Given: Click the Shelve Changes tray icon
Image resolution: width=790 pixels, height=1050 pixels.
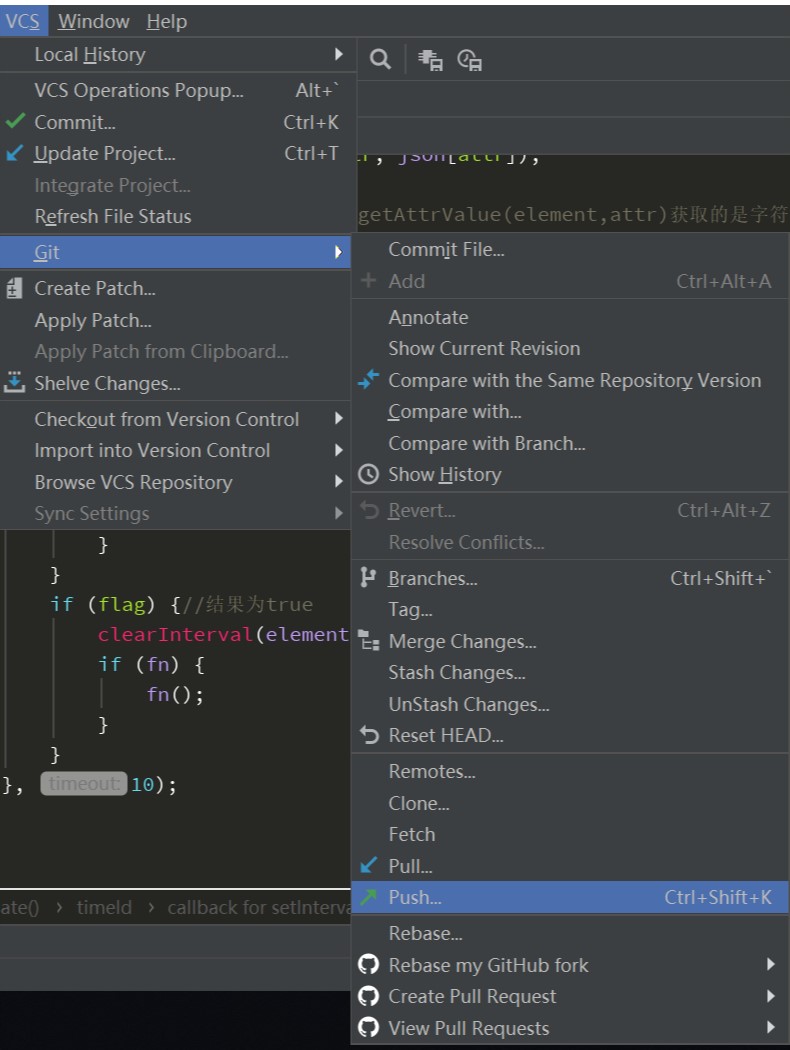Looking at the screenshot, I should click(14, 382).
